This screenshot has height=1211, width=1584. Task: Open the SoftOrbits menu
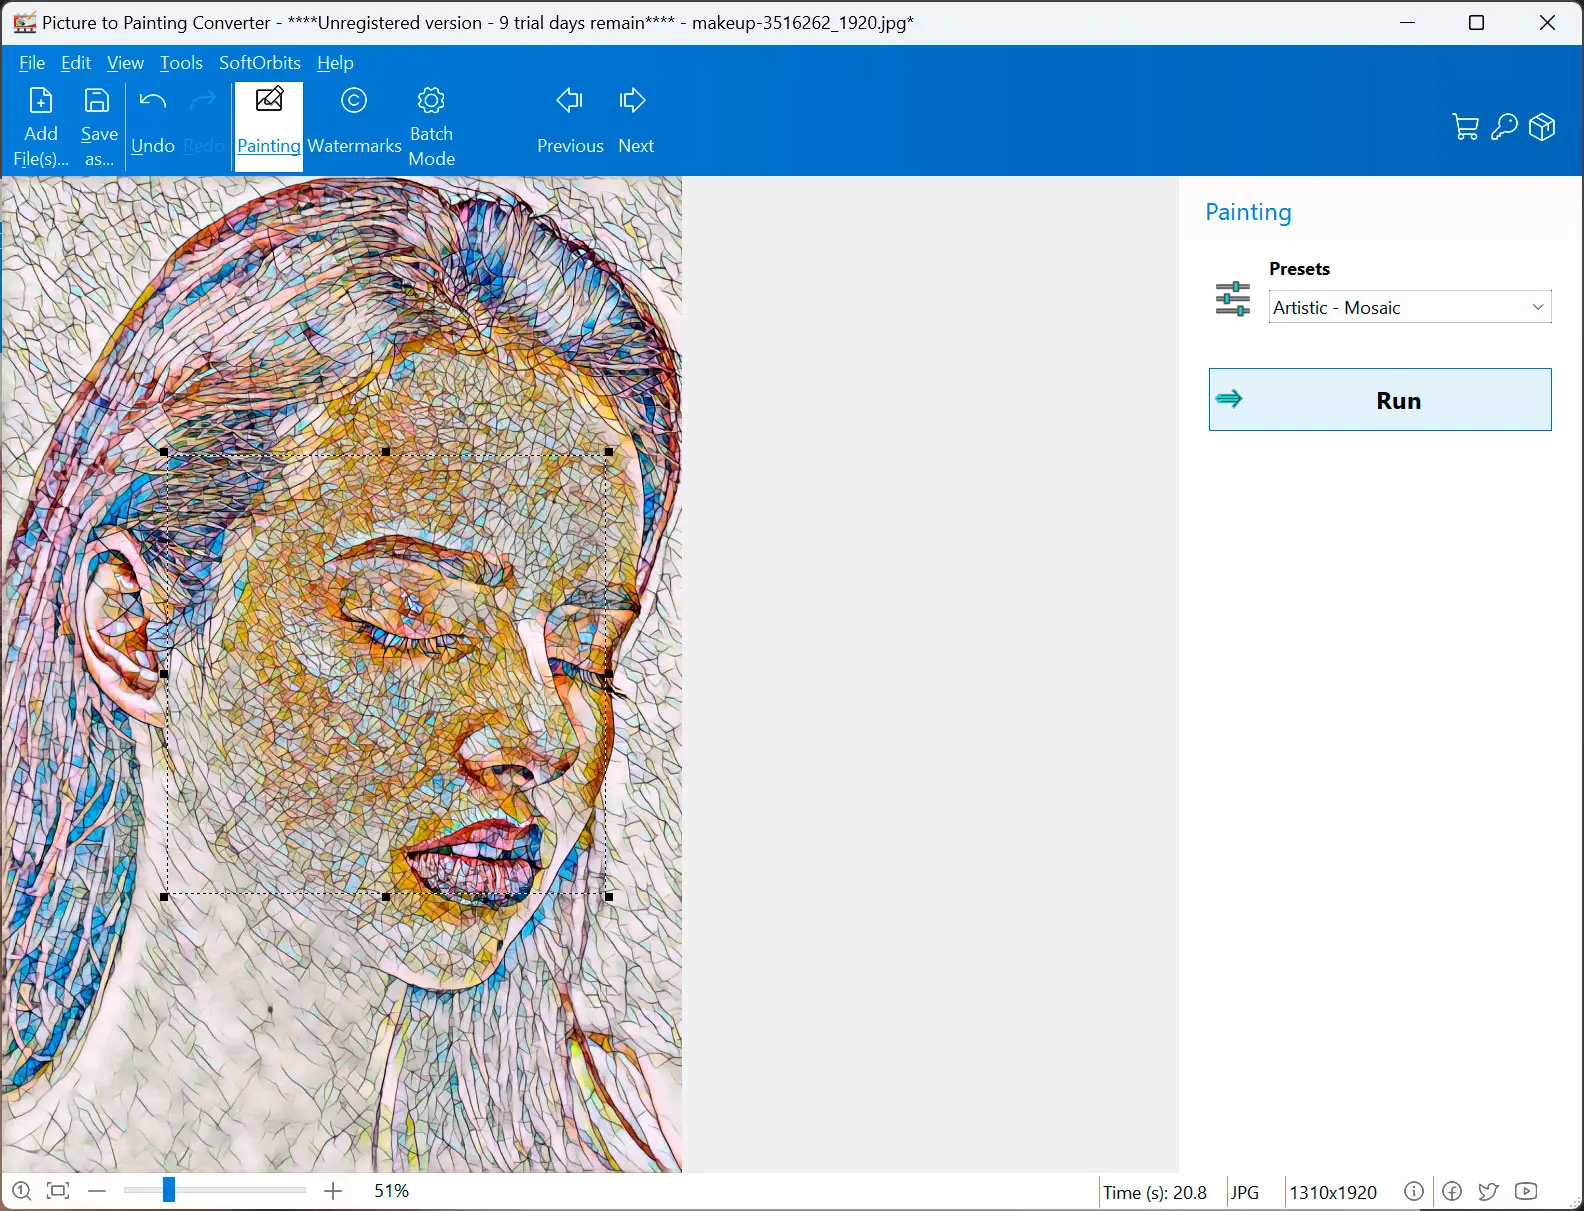point(259,63)
